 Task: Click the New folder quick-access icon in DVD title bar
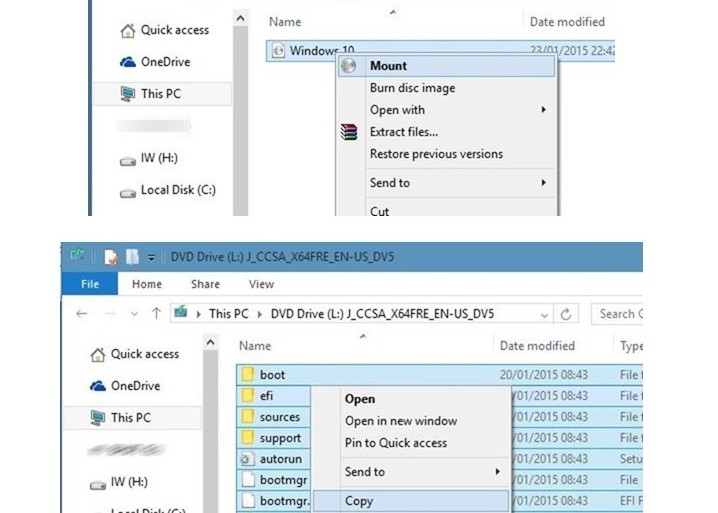click(132, 256)
